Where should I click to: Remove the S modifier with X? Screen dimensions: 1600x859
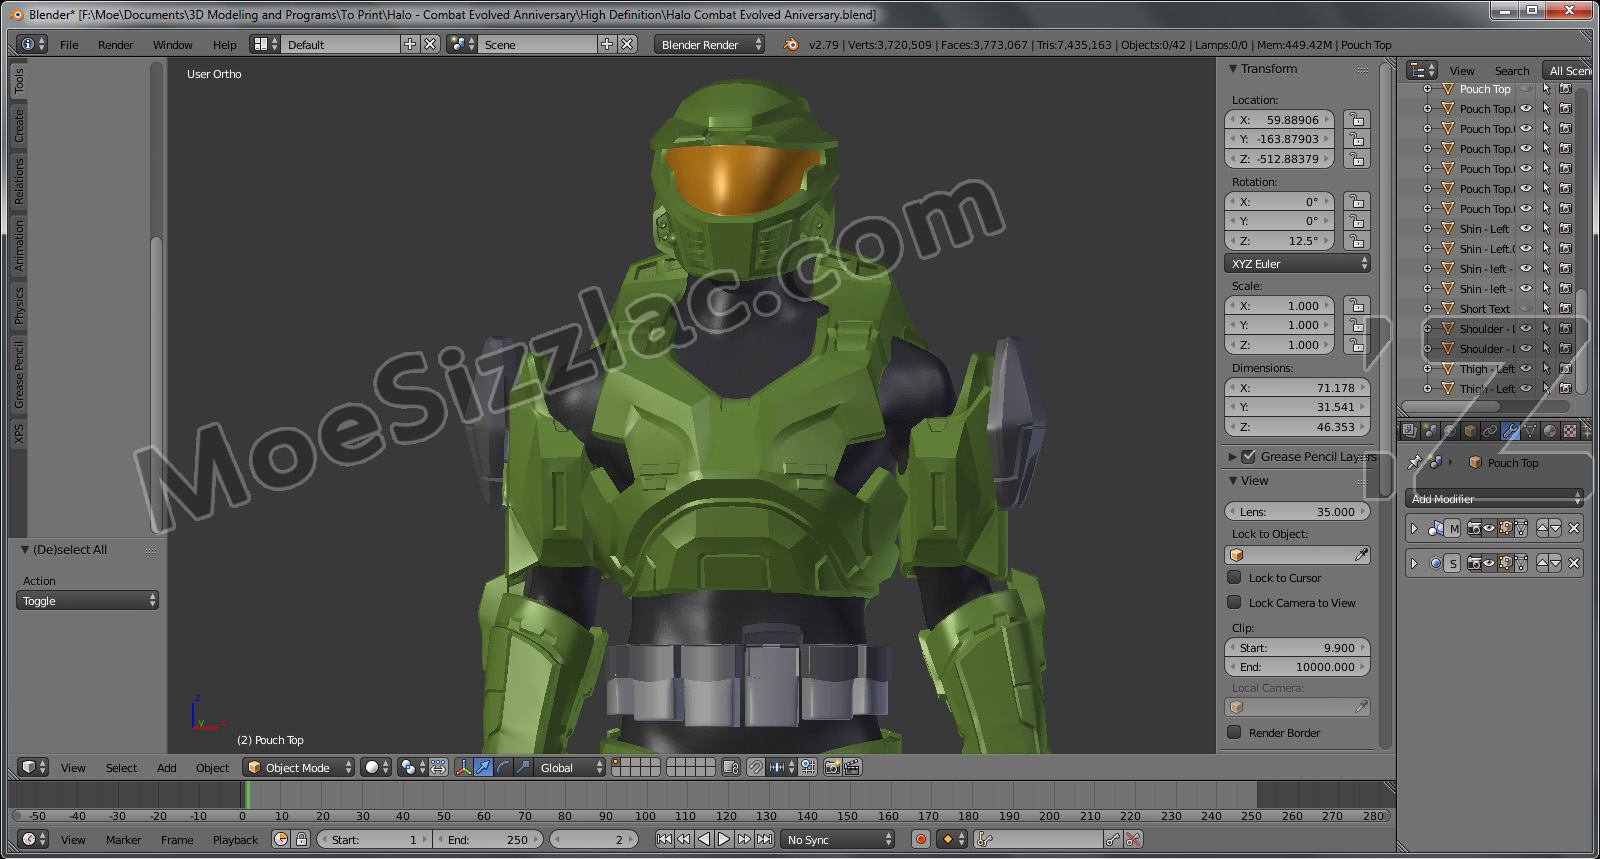(x=1574, y=564)
